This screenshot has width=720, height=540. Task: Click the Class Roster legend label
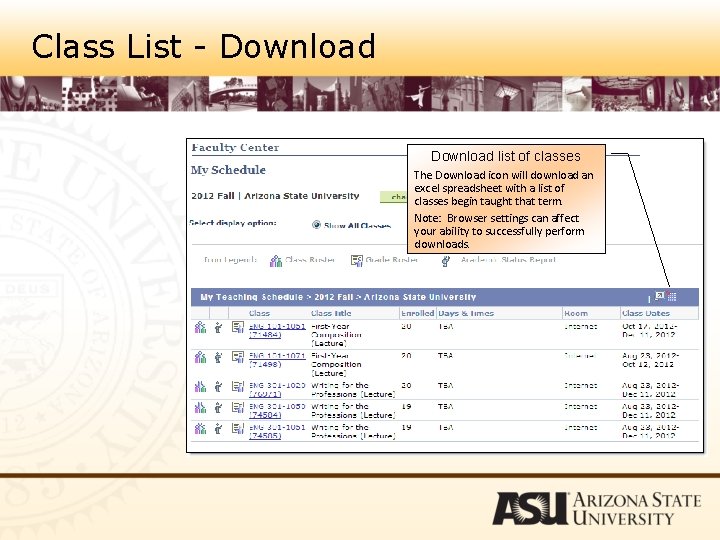click(309, 260)
